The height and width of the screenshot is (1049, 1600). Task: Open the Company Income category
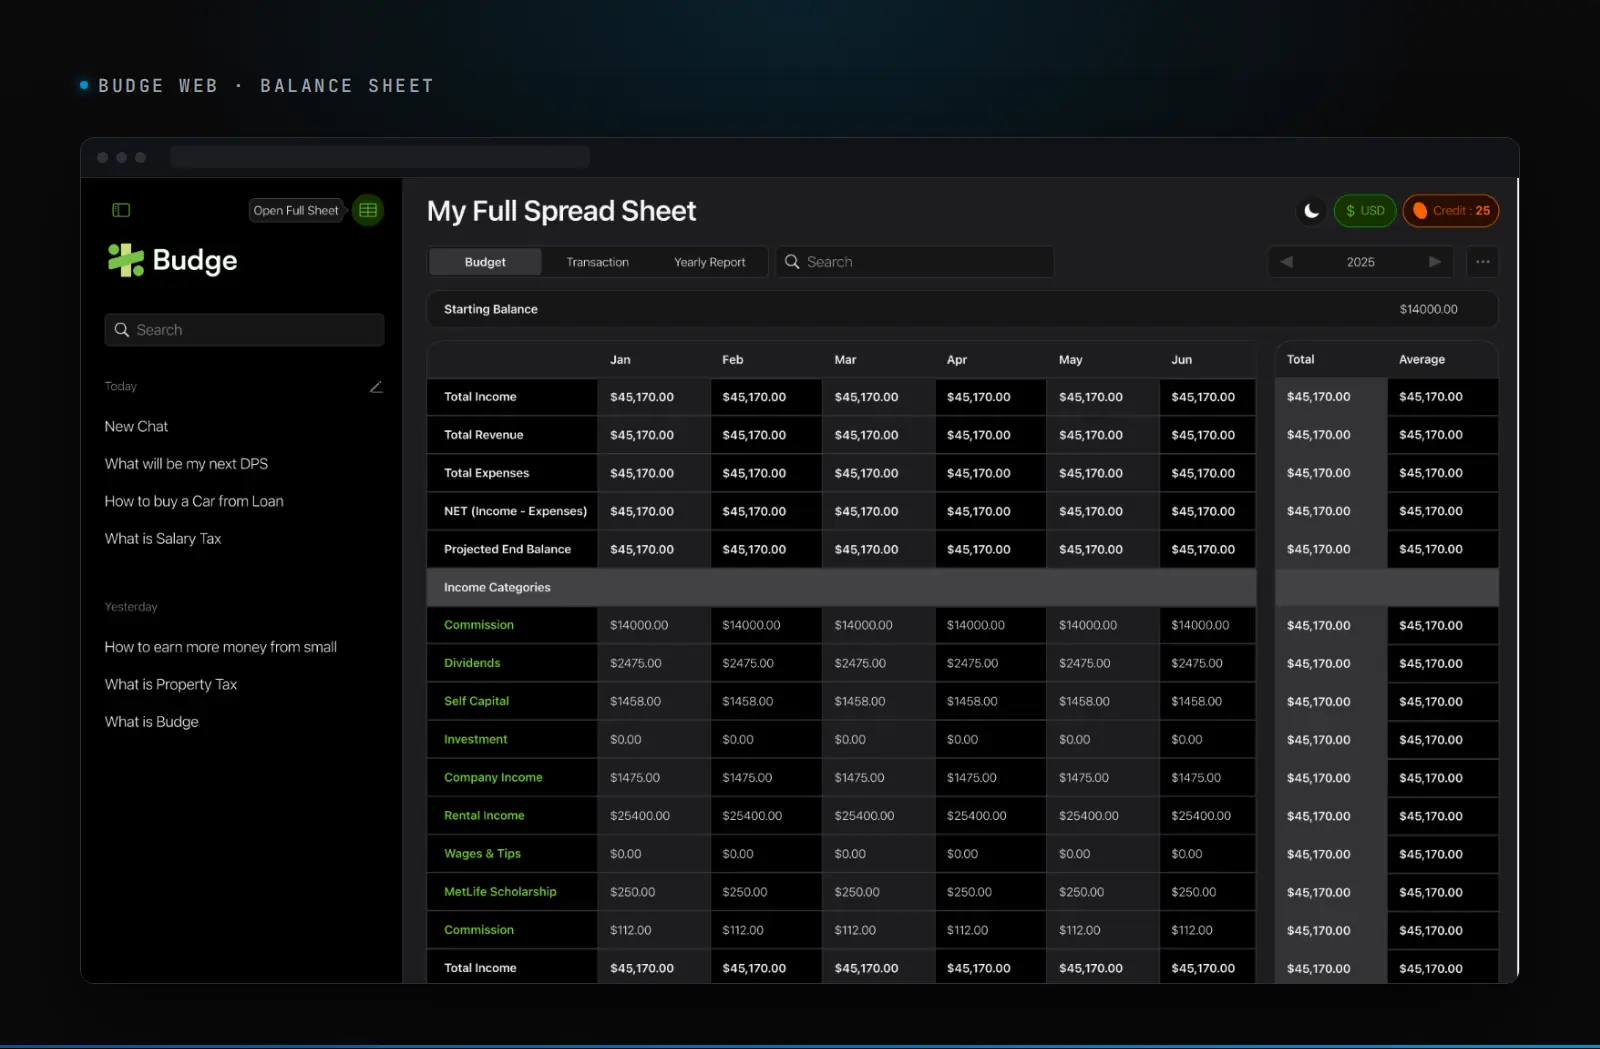(x=493, y=778)
